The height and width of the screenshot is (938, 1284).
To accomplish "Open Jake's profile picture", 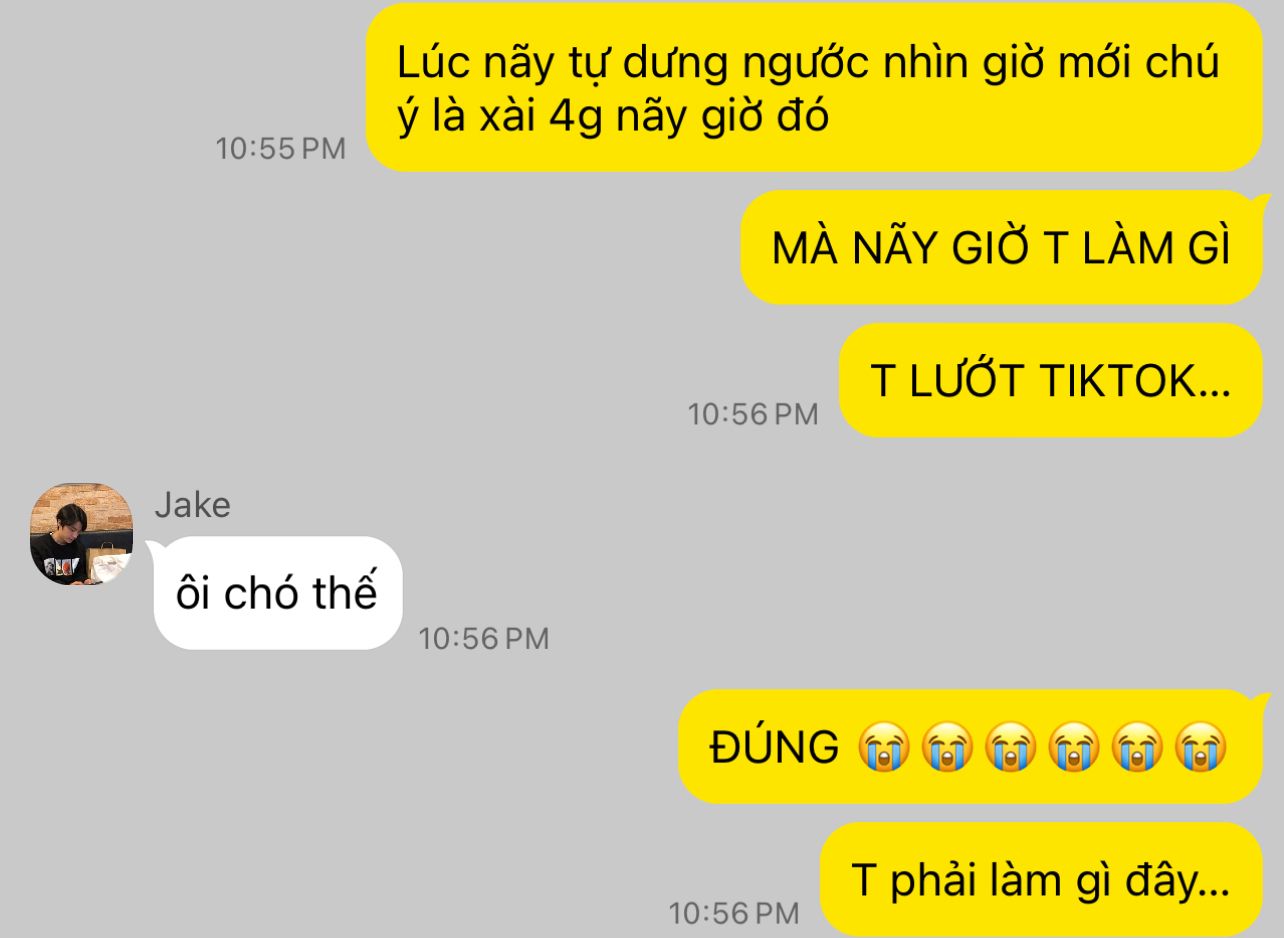I will pyautogui.click(x=81, y=534).
